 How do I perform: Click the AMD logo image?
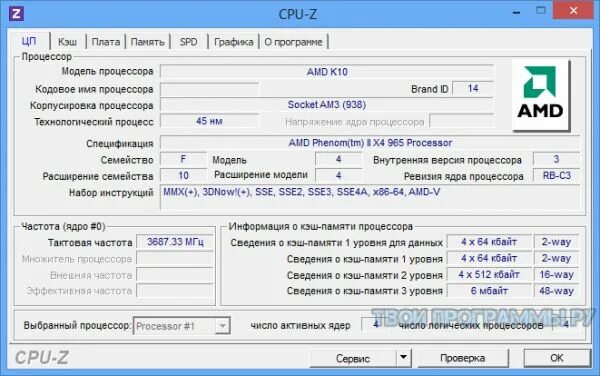[x=541, y=95]
